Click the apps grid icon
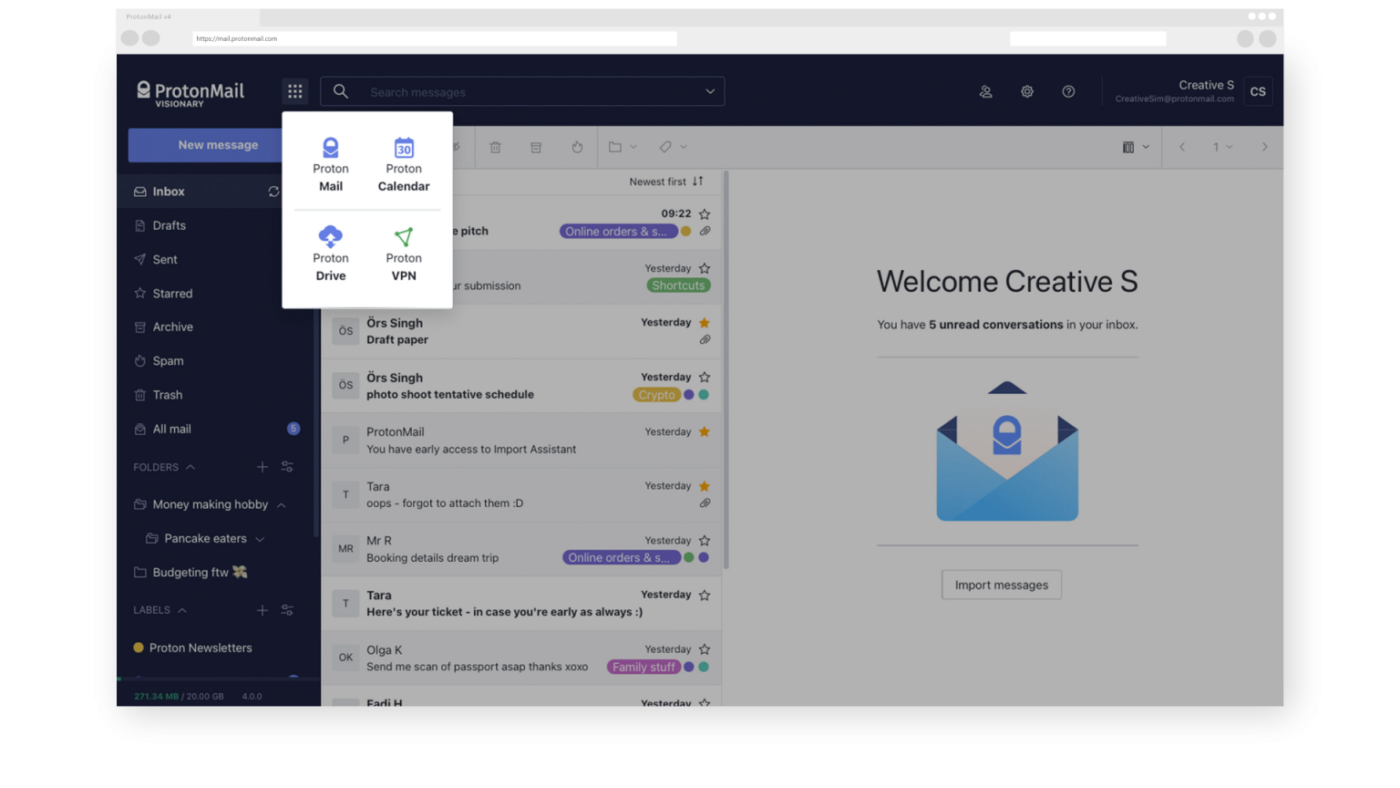 tap(295, 92)
